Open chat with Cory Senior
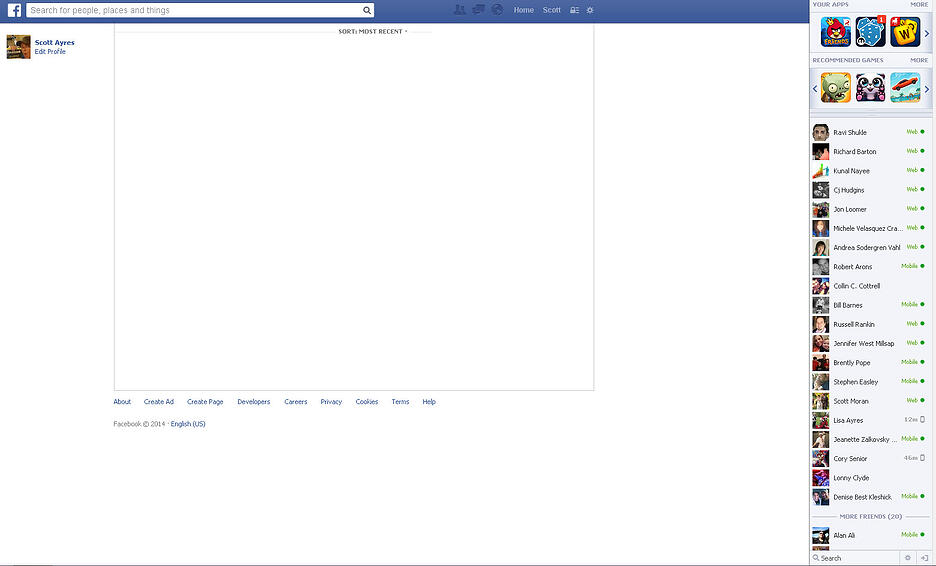 coord(869,459)
